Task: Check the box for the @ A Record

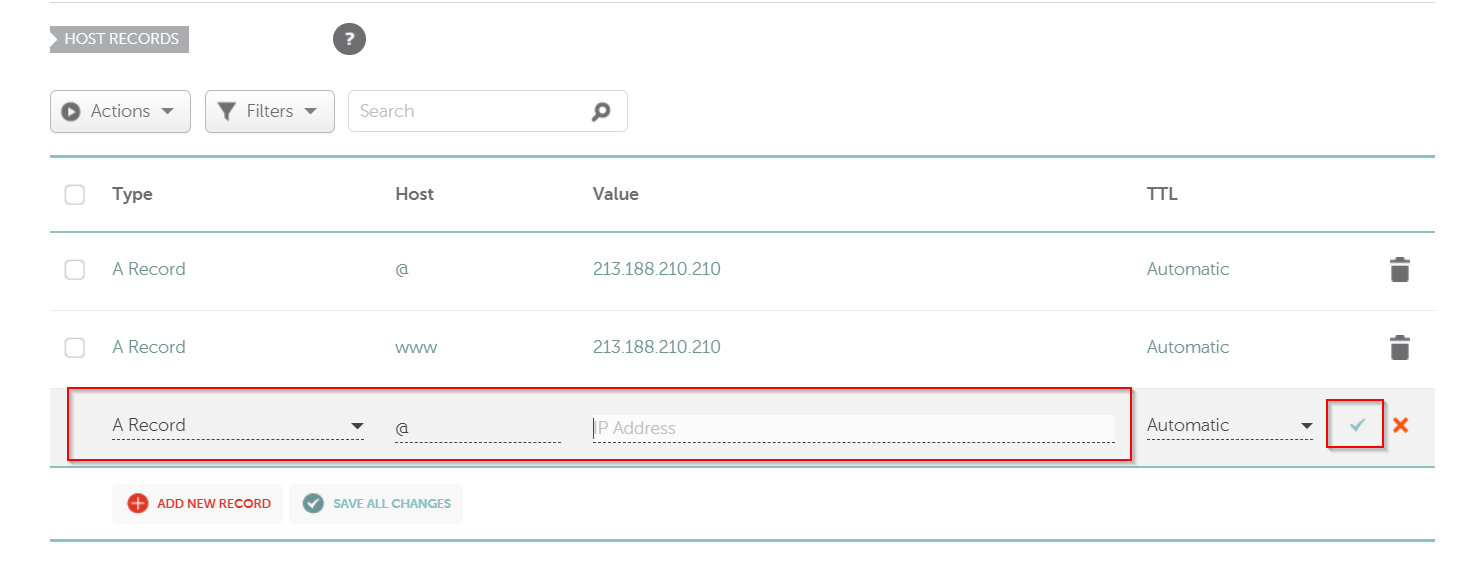Action: tap(75, 270)
